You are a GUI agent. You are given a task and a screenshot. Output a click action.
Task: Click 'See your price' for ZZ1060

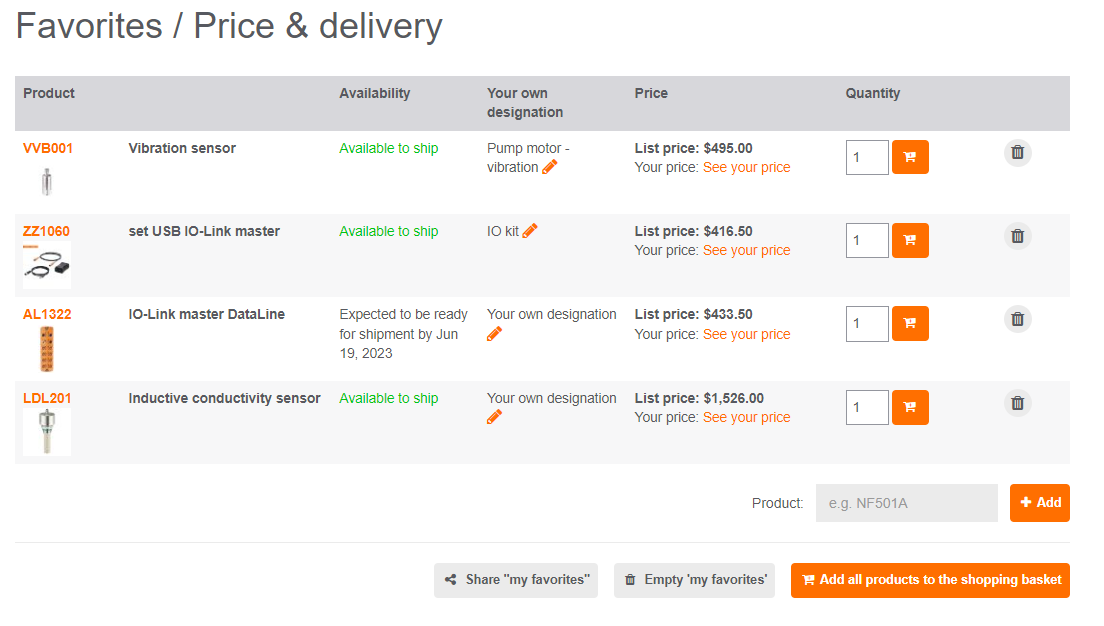[746, 250]
